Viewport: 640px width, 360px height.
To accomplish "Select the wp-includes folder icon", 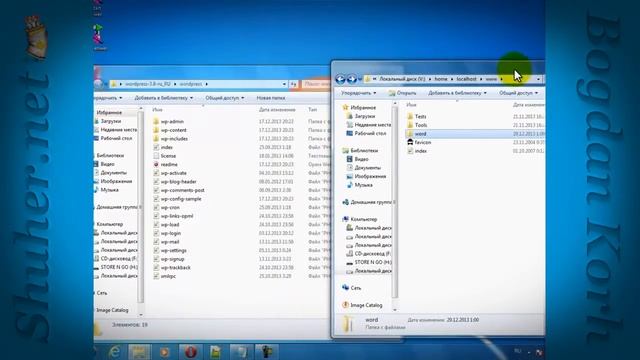I will 156,139.
